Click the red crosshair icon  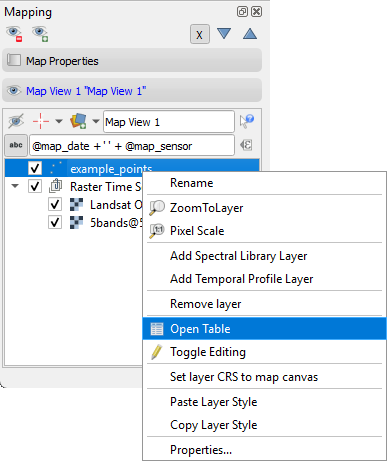(x=41, y=121)
